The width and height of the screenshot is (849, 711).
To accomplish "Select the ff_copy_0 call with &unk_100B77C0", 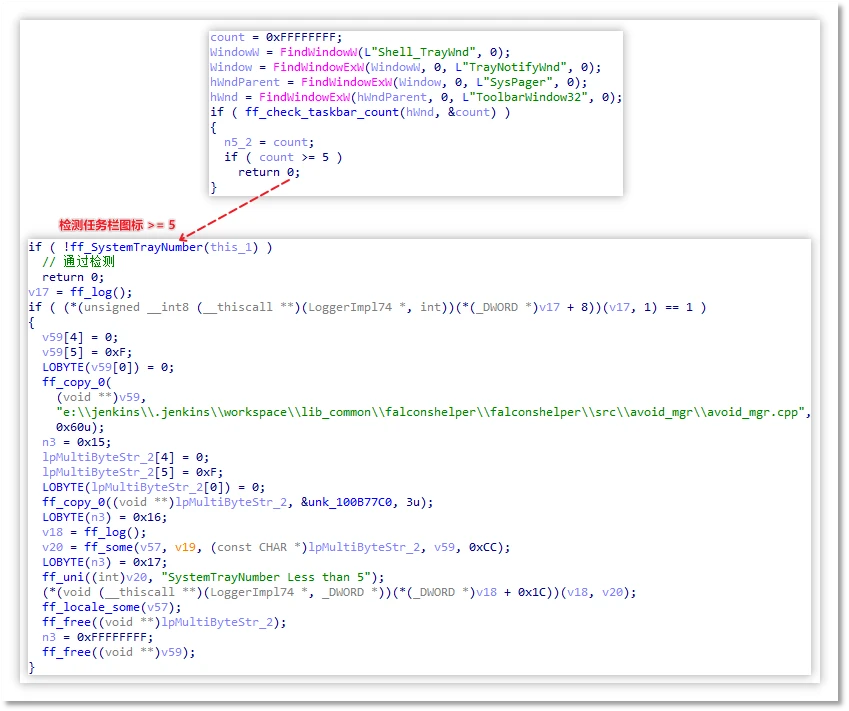I will point(238,503).
